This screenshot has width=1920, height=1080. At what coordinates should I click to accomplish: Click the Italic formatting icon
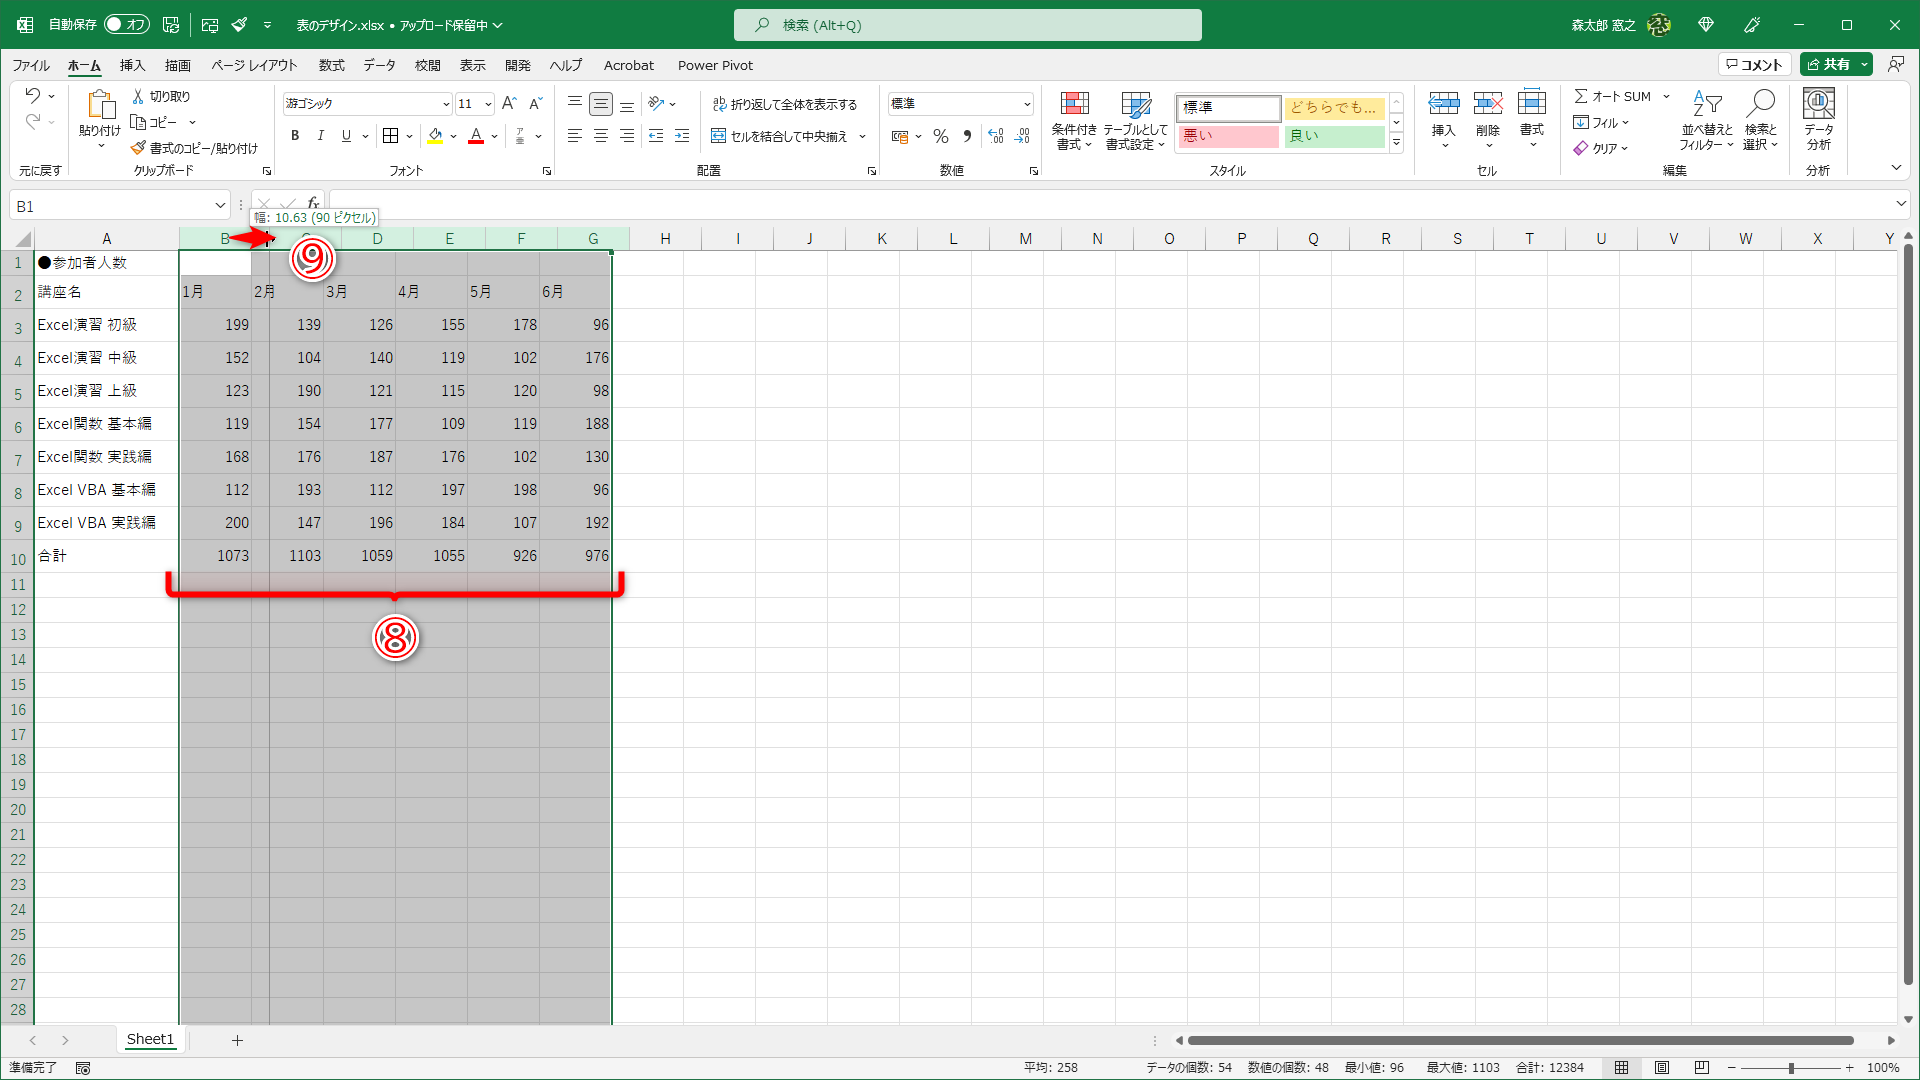click(x=320, y=136)
